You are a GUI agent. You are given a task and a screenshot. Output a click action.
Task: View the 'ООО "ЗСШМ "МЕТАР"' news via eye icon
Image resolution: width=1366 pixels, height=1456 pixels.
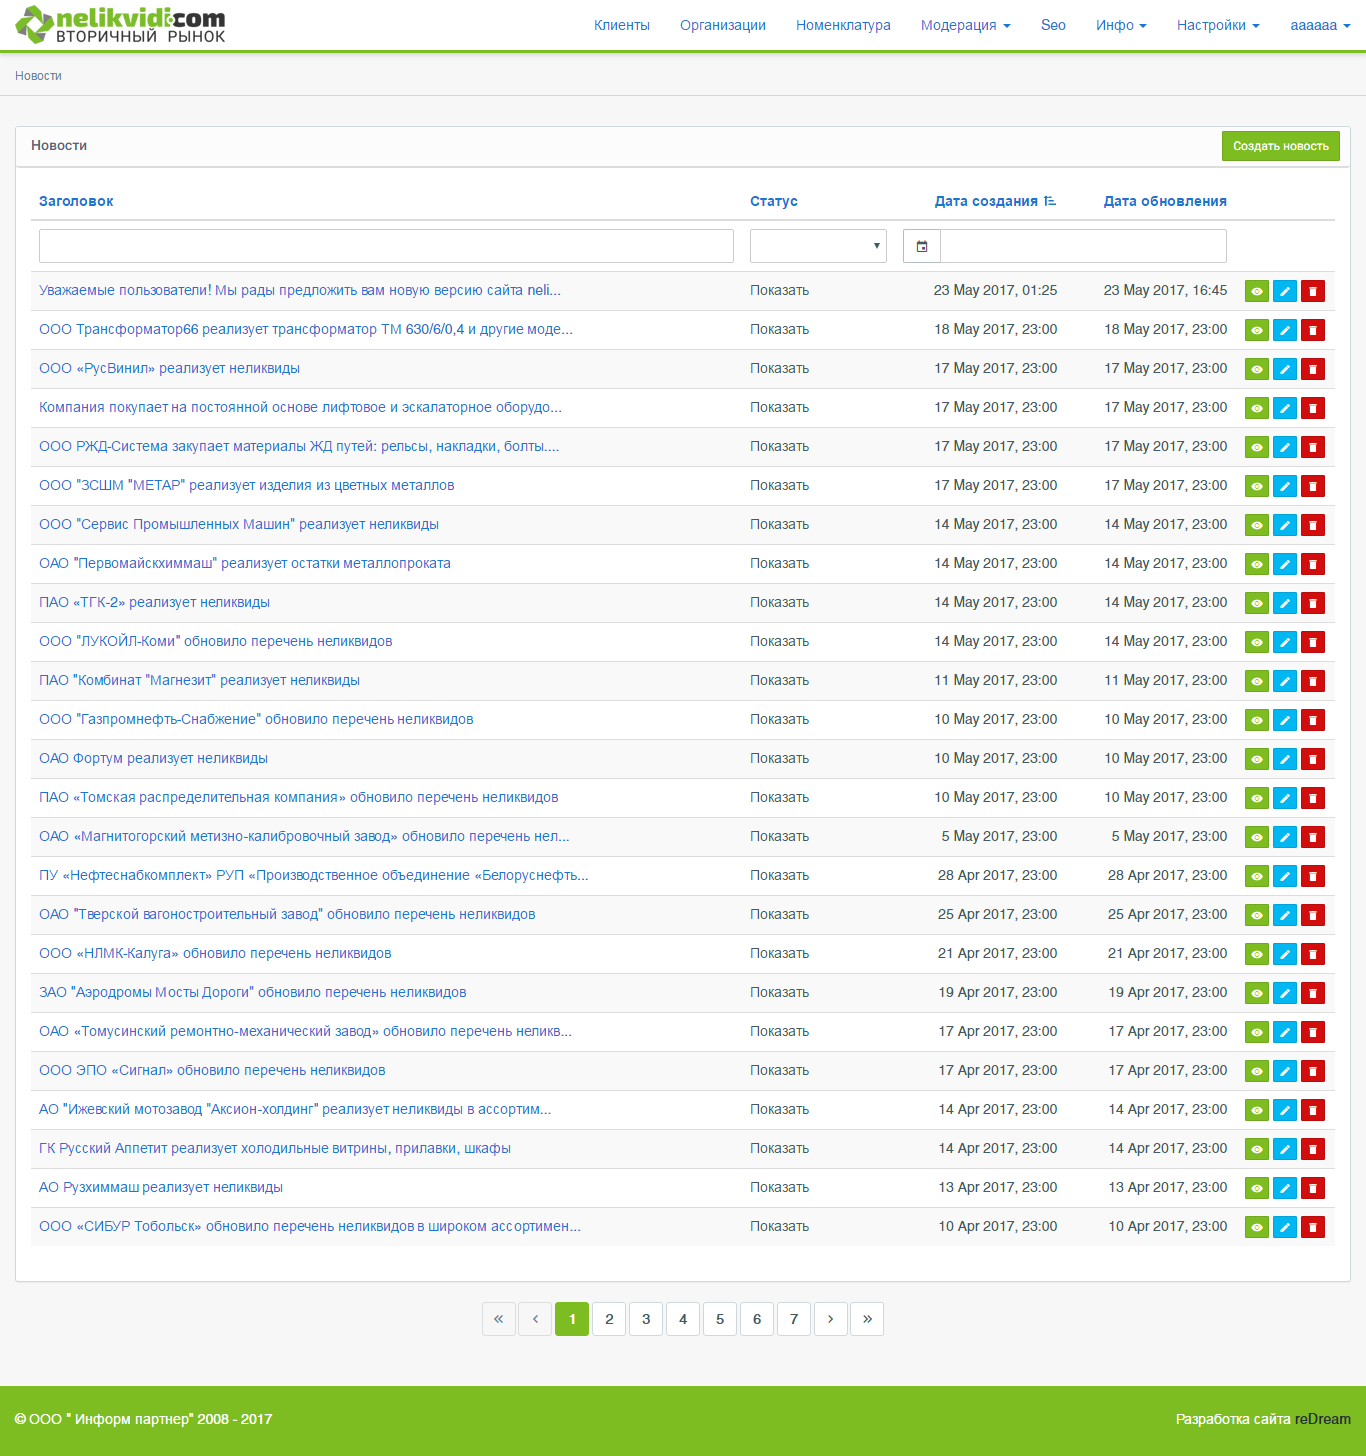pyautogui.click(x=1257, y=486)
